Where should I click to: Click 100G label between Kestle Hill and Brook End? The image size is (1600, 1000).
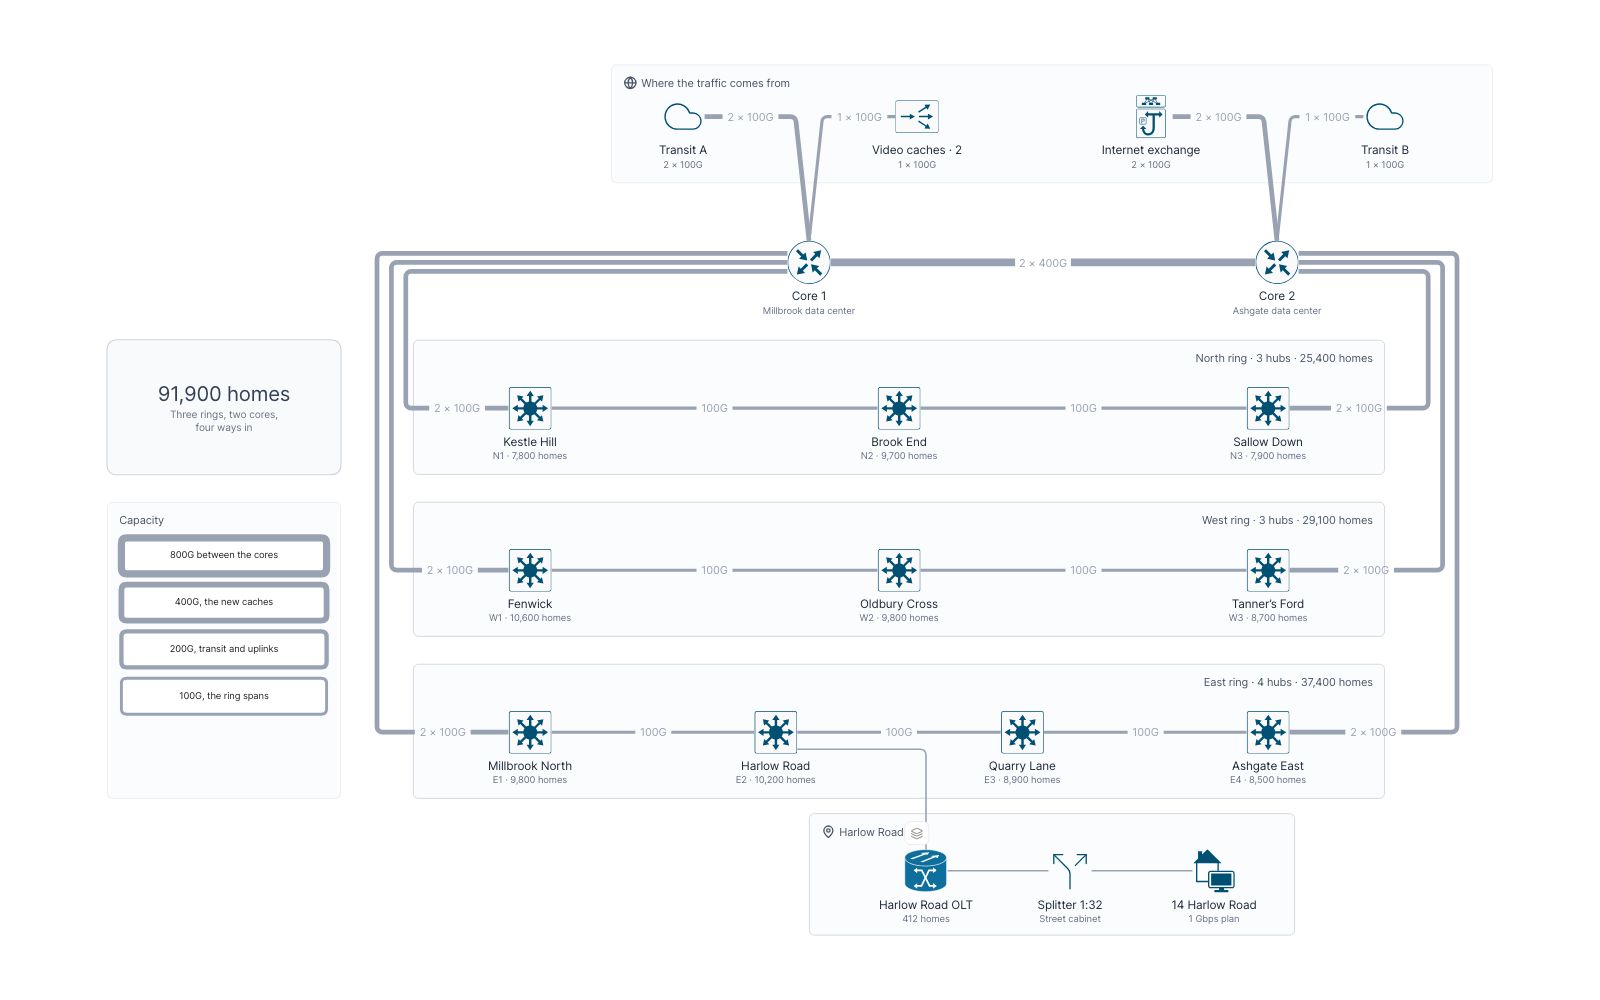[714, 408]
